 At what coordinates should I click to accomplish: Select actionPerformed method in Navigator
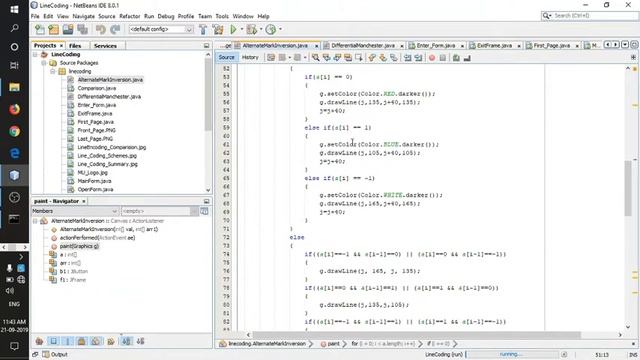(x=97, y=238)
